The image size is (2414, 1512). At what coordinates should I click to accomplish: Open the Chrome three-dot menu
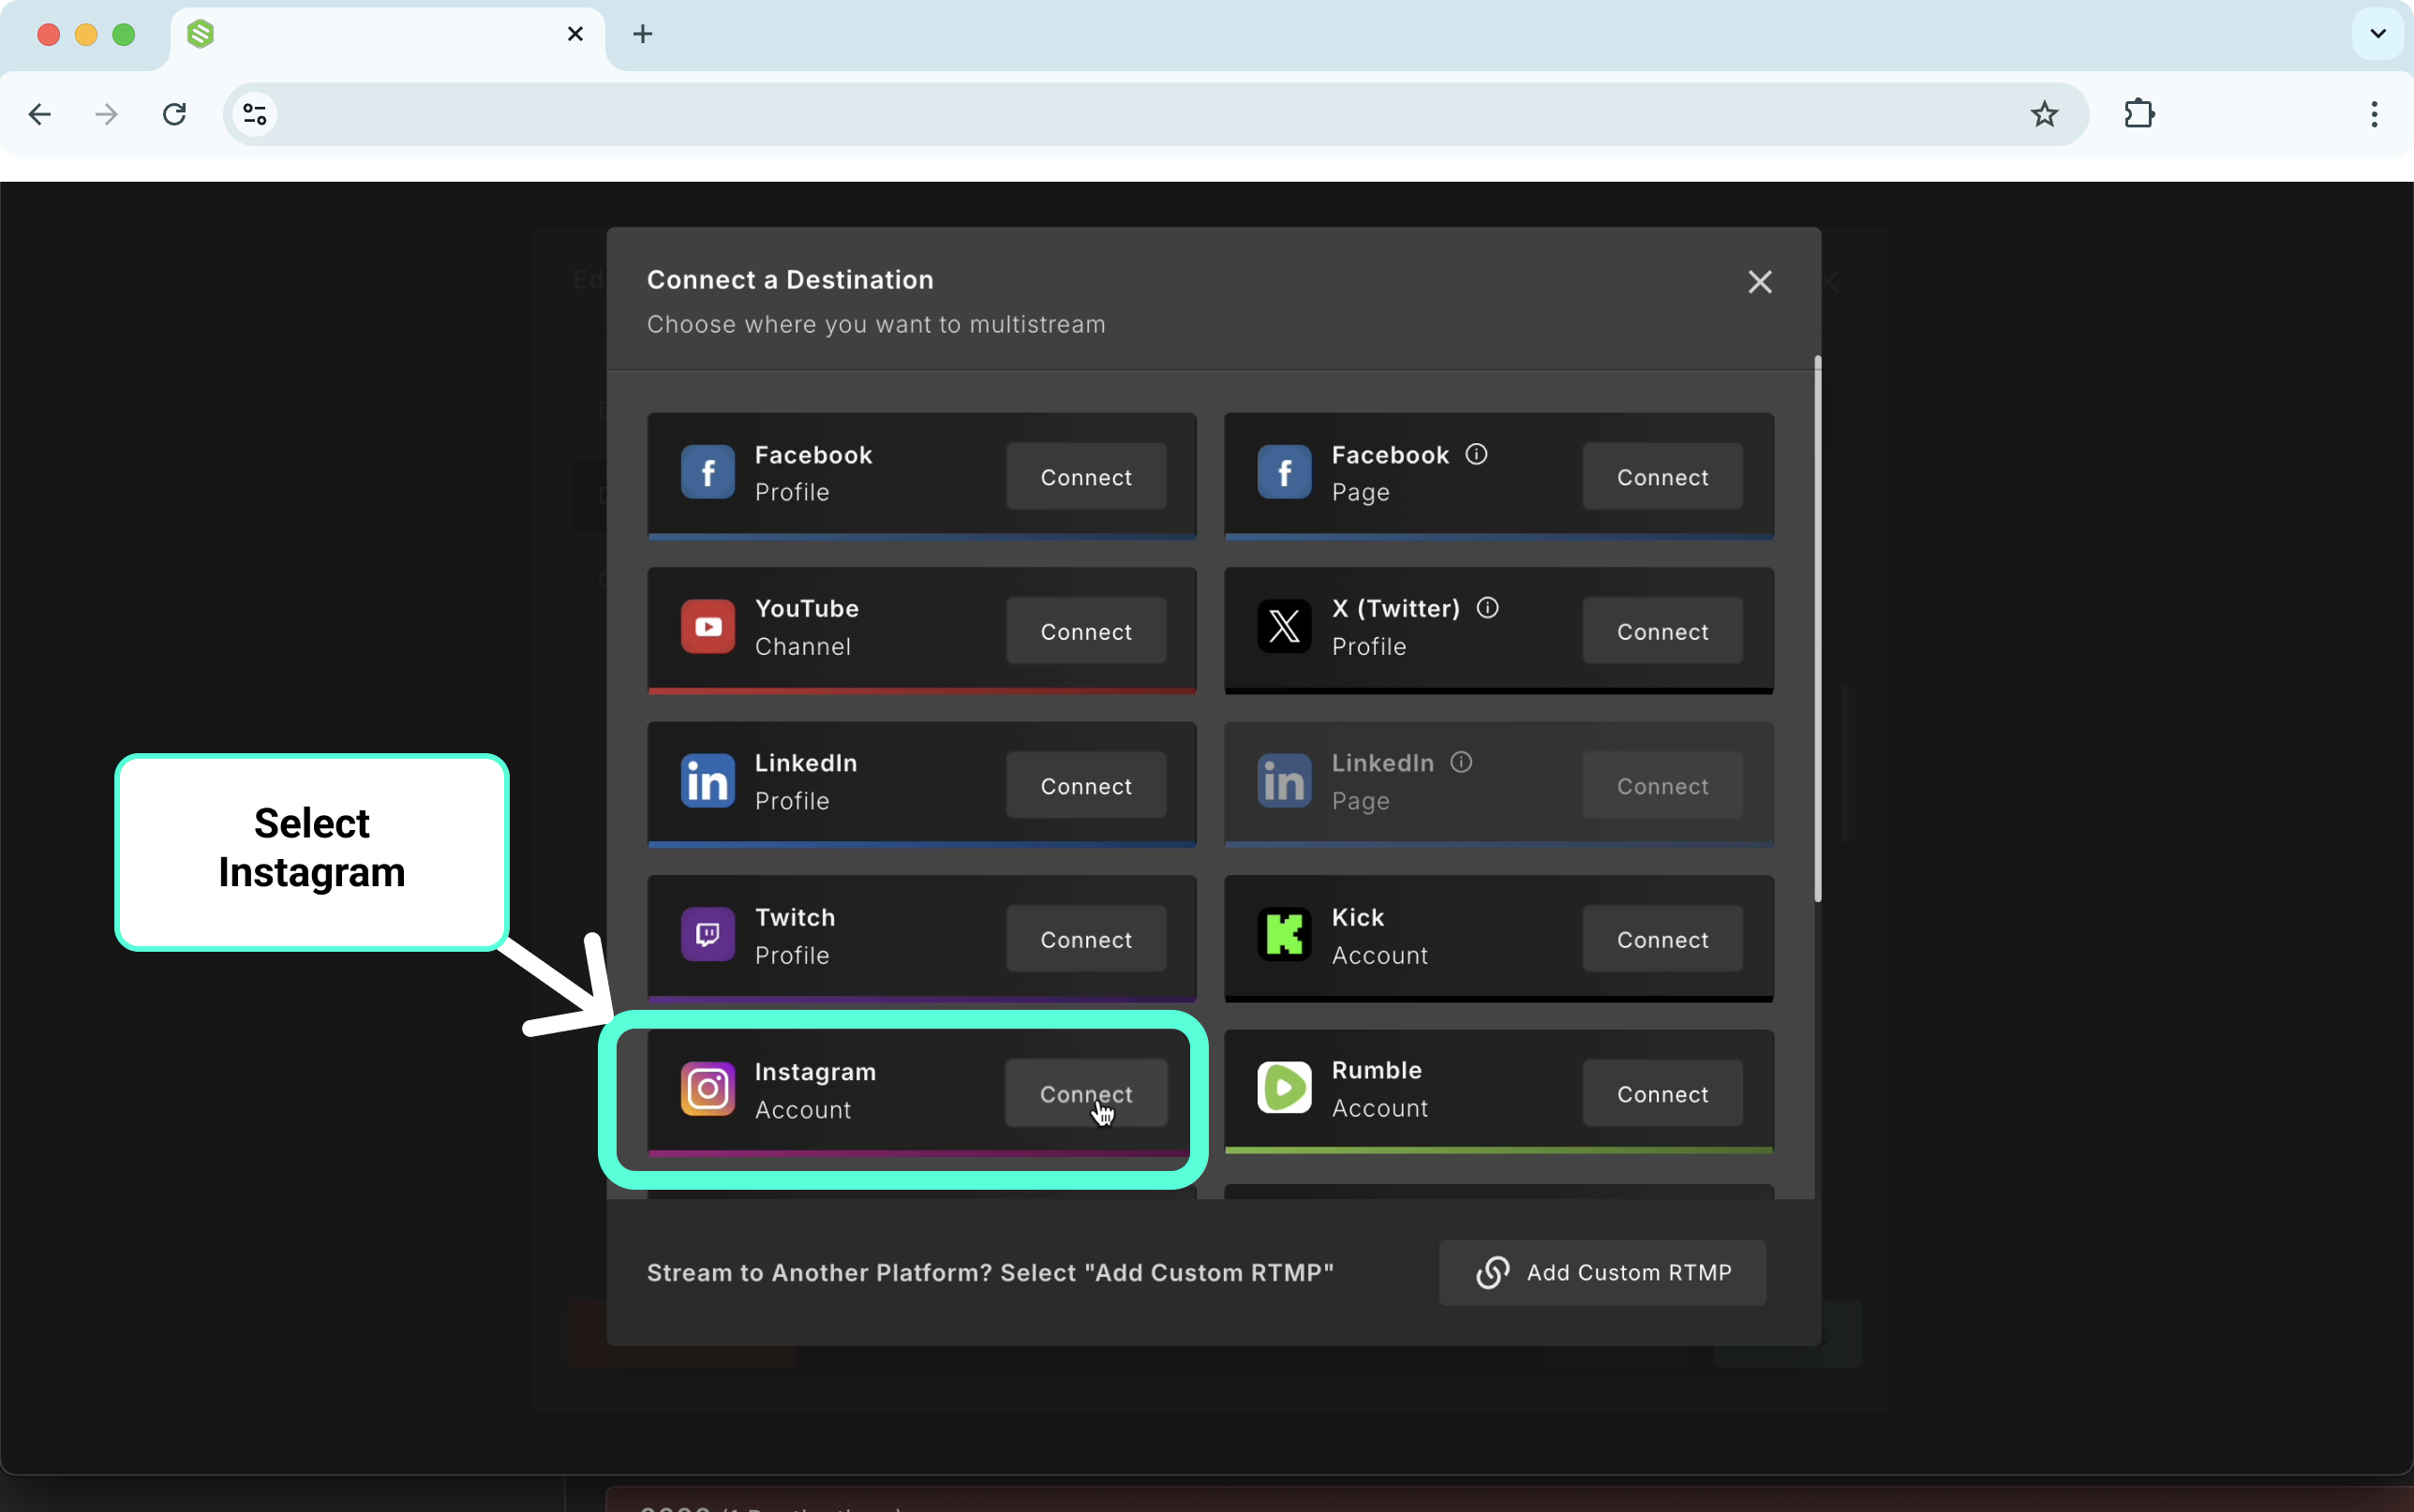coord(2374,114)
